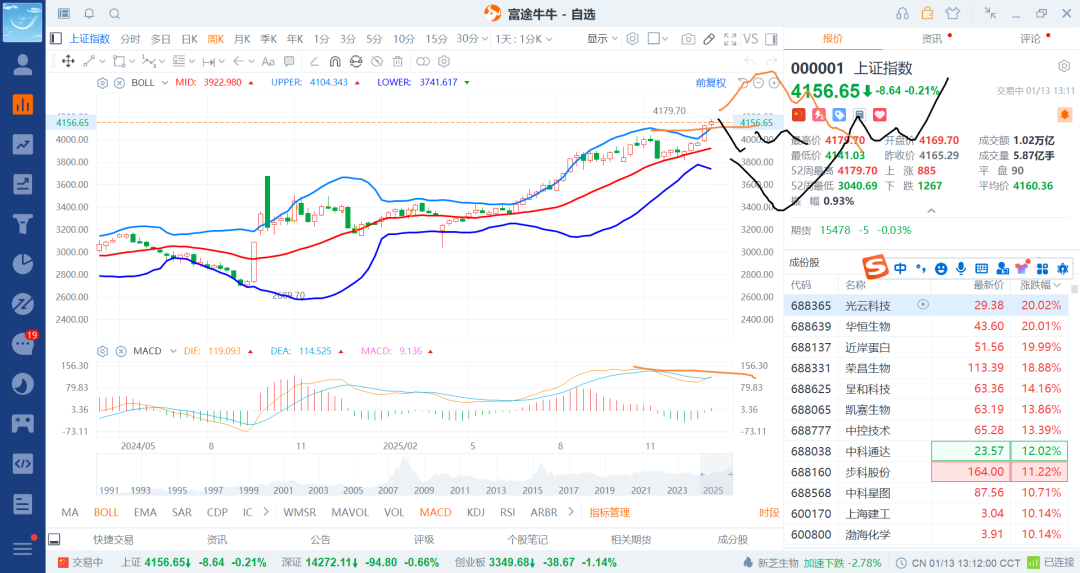Select the comment bubble annotation tool
Screen dimensions: 1080x573
[x=289, y=61]
